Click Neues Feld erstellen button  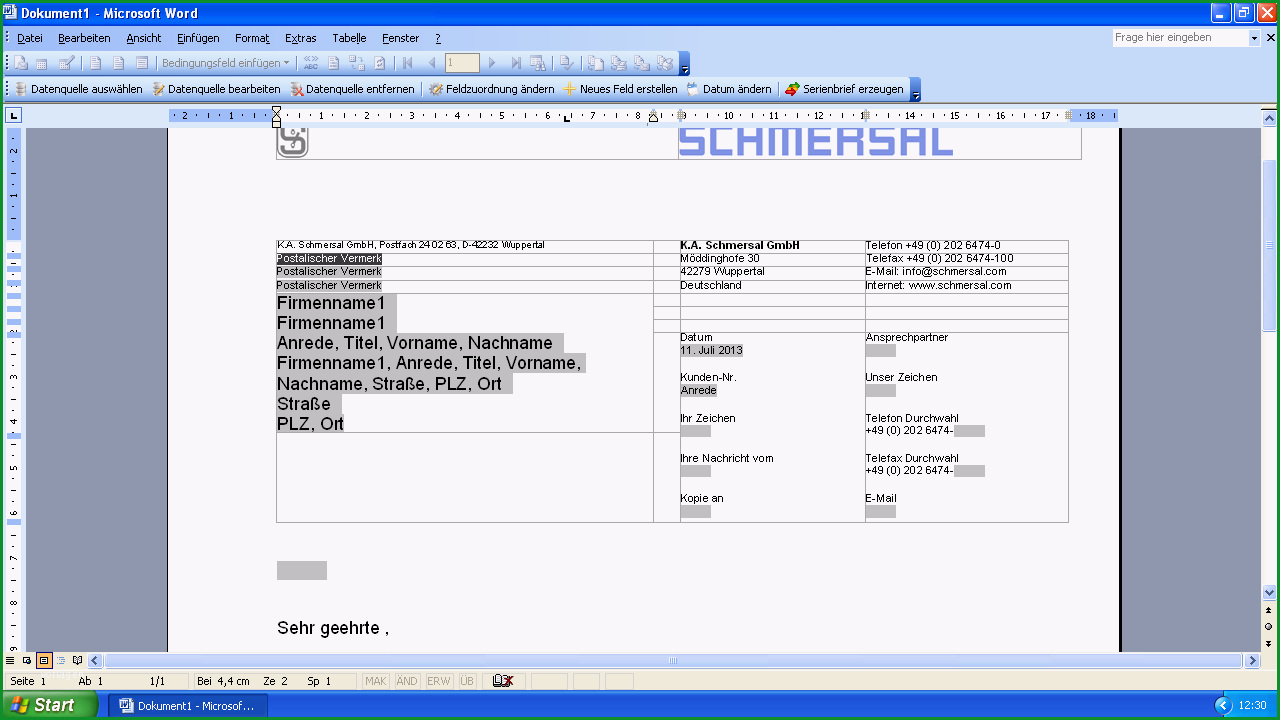(620, 89)
